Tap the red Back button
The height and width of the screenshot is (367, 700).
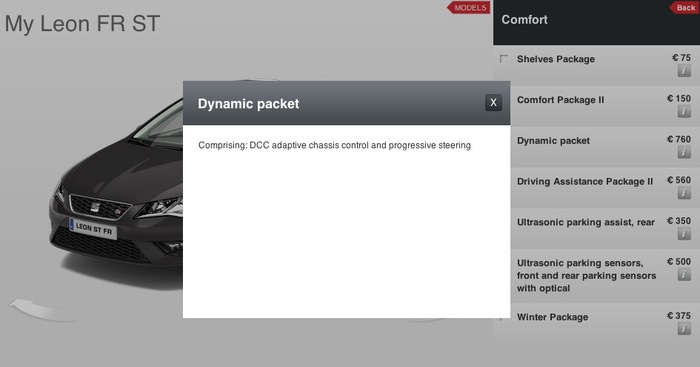click(684, 8)
